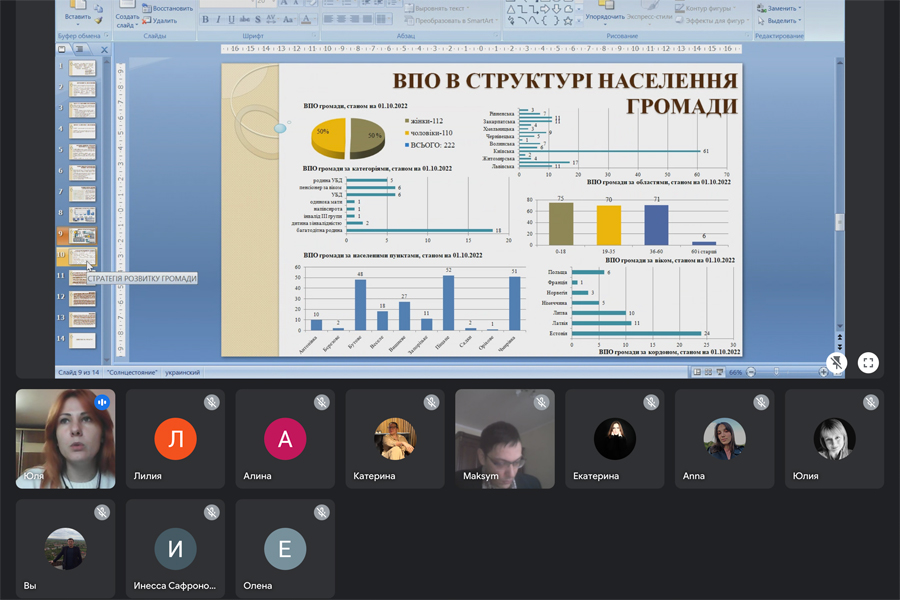Open the font color dropdown arrow

tap(315, 19)
